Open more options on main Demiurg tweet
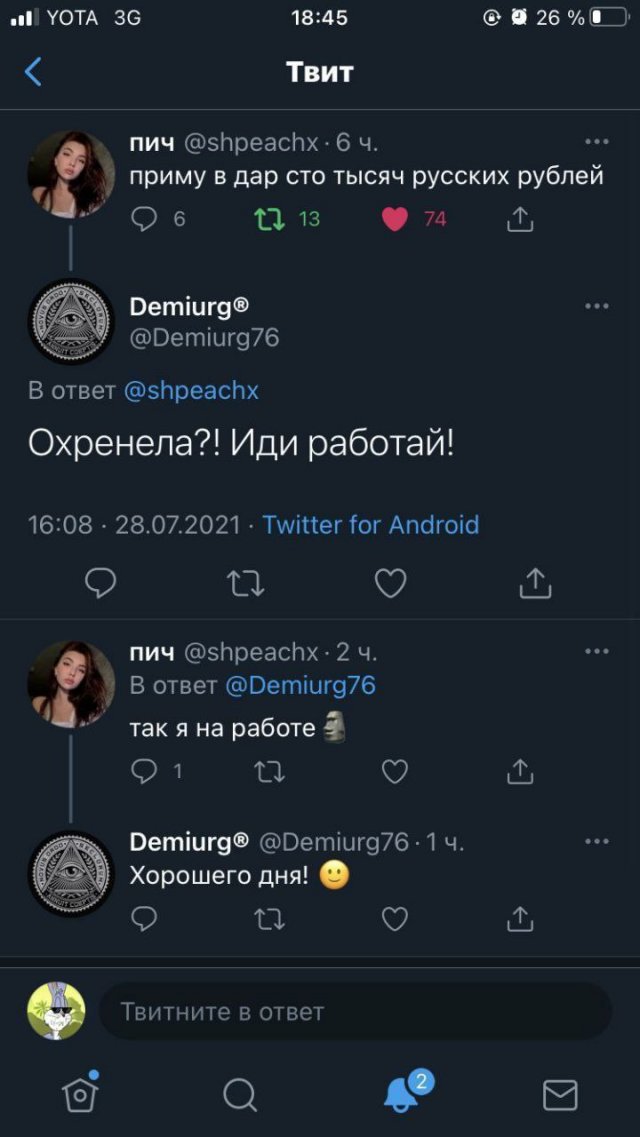The width and height of the screenshot is (640, 1137). (x=596, y=306)
